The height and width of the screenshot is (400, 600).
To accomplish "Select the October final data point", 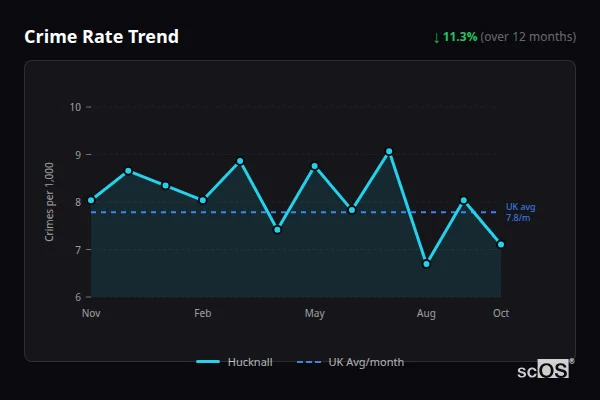I will click(x=501, y=244).
